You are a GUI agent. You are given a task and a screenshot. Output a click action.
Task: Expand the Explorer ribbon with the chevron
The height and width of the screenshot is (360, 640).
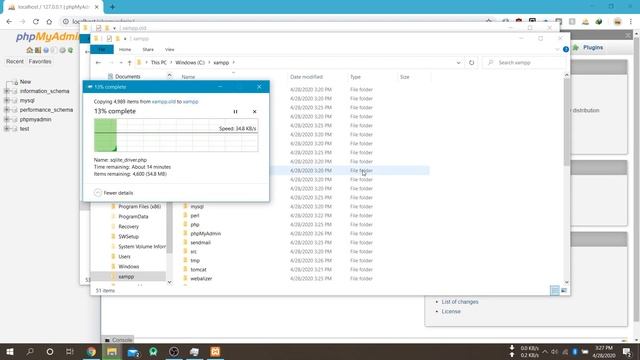[x=557, y=49]
